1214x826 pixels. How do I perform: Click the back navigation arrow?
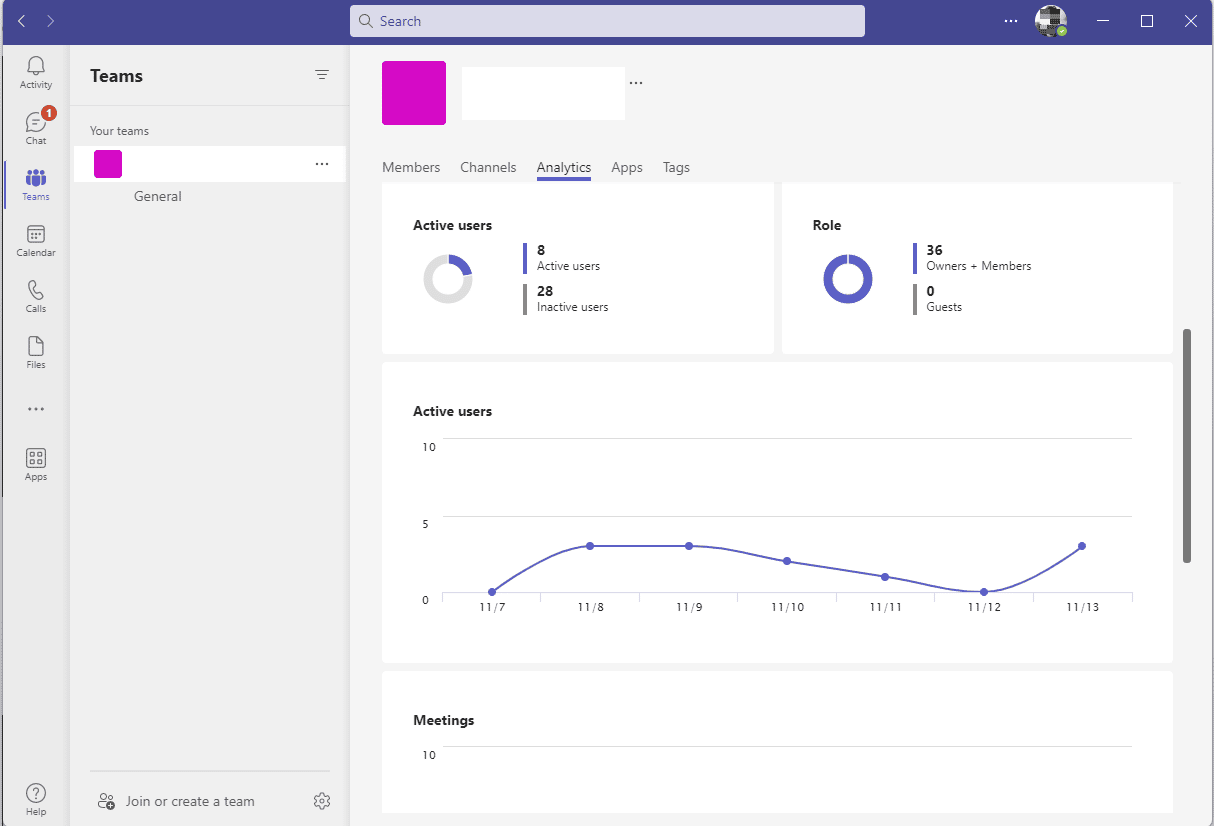click(20, 20)
